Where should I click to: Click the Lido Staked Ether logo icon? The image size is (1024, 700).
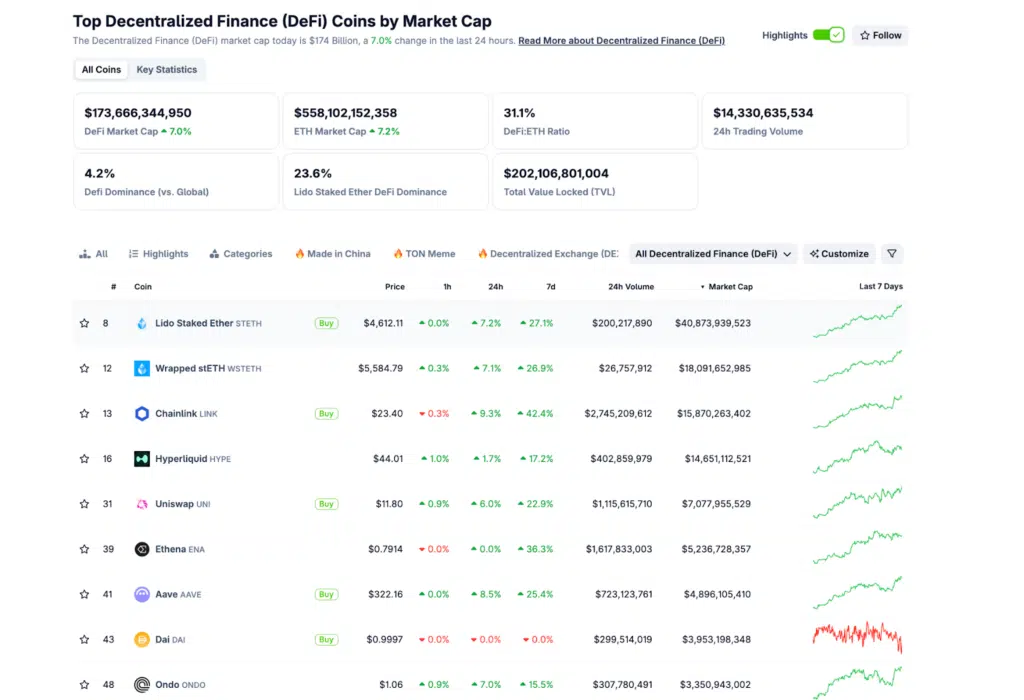(142, 324)
